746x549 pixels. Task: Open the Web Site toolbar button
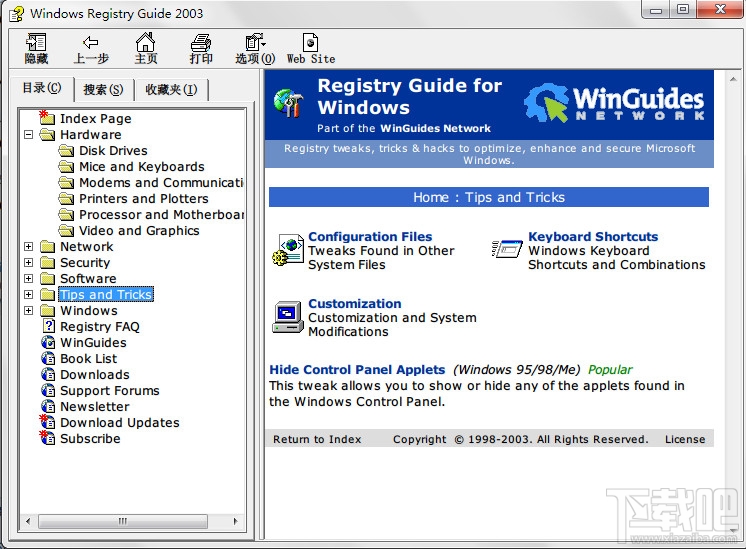311,49
